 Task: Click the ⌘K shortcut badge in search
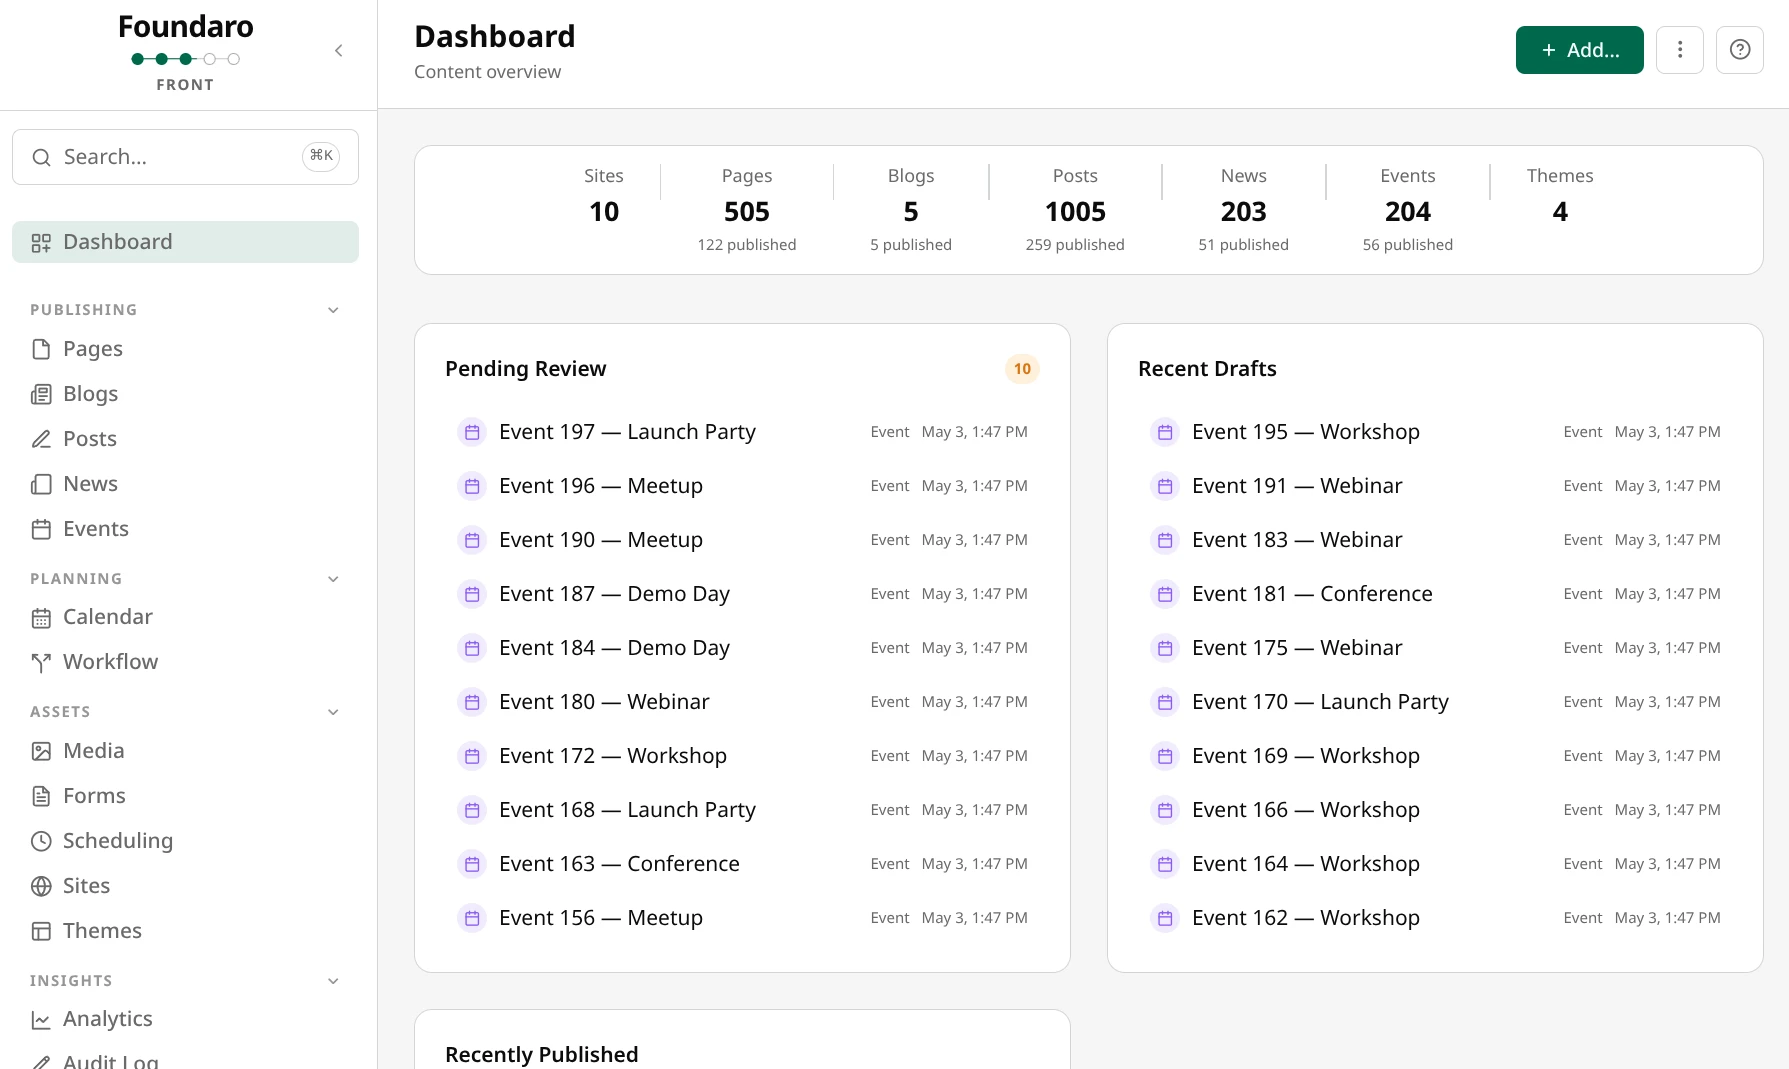coord(321,156)
